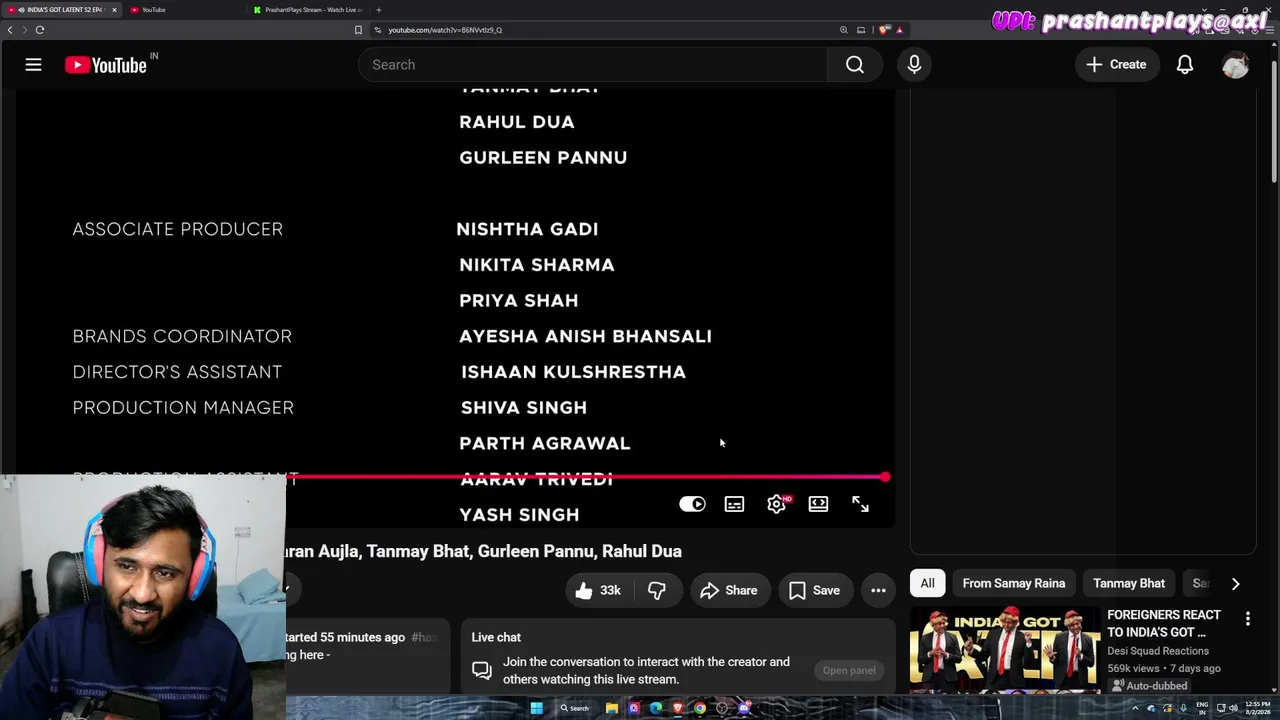Click the Open panel live chat button
The height and width of the screenshot is (720, 1280).
click(849, 670)
